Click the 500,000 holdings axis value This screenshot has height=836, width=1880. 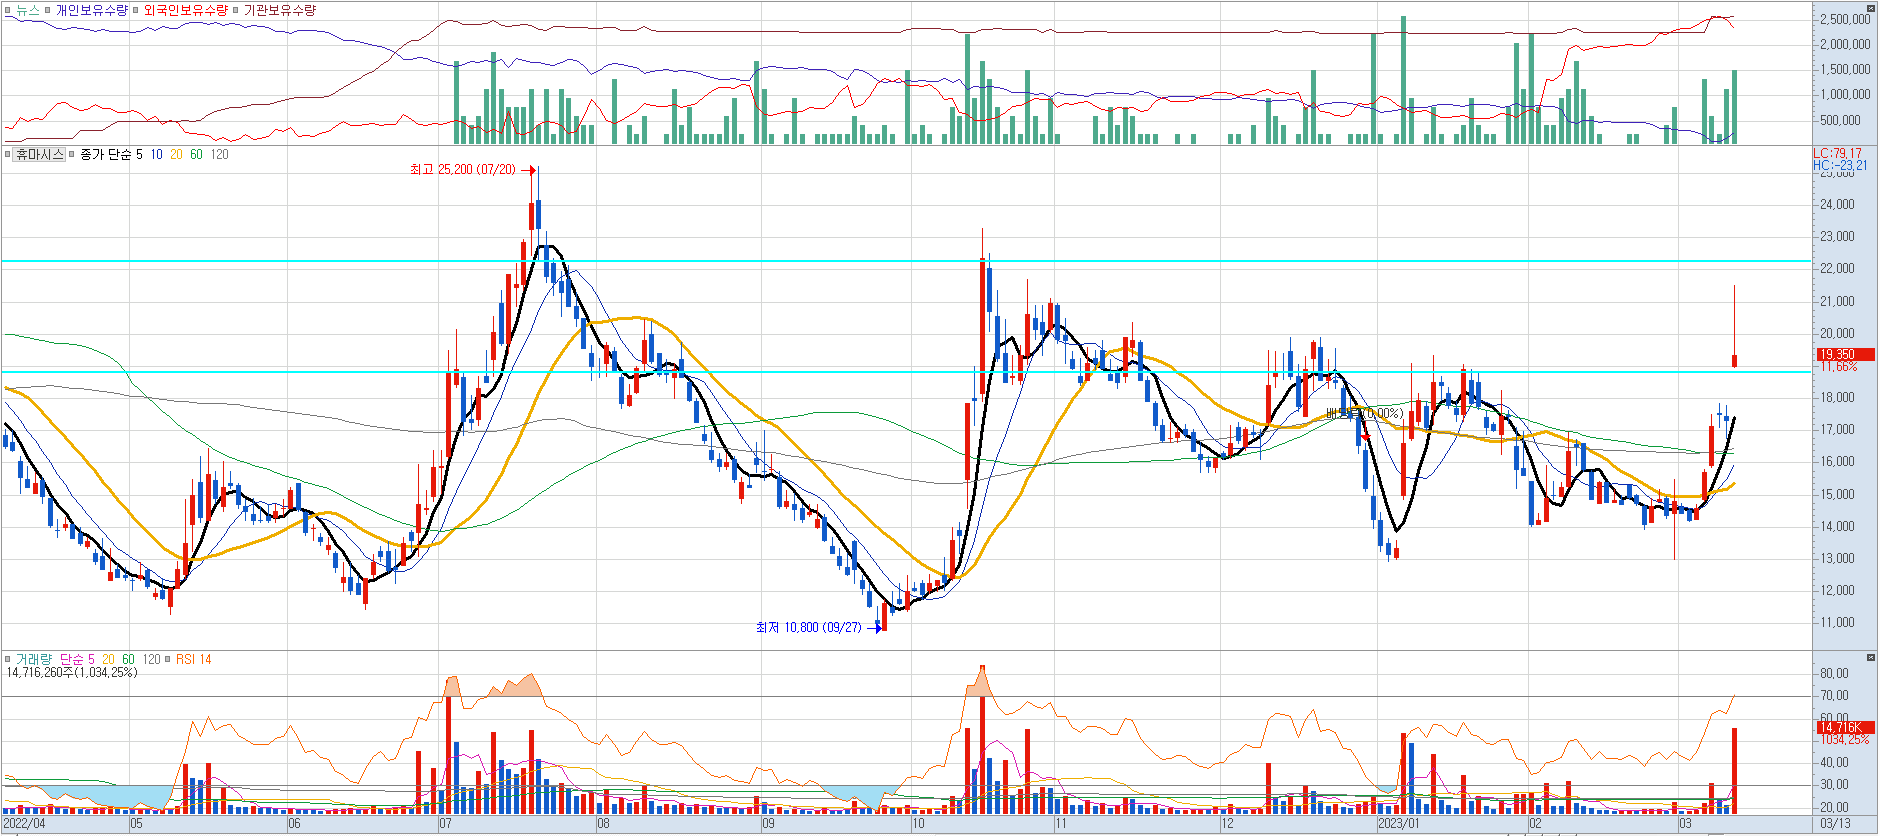[1841, 120]
